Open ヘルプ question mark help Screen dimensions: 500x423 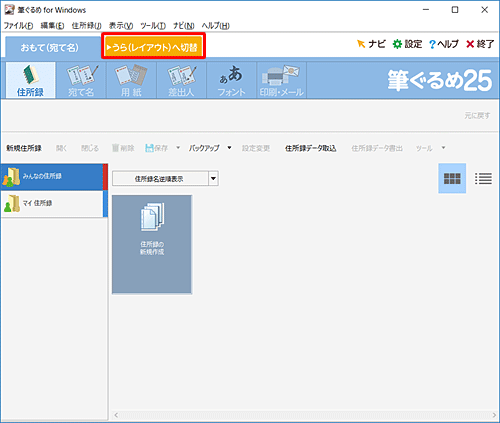click(x=444, y=44)
